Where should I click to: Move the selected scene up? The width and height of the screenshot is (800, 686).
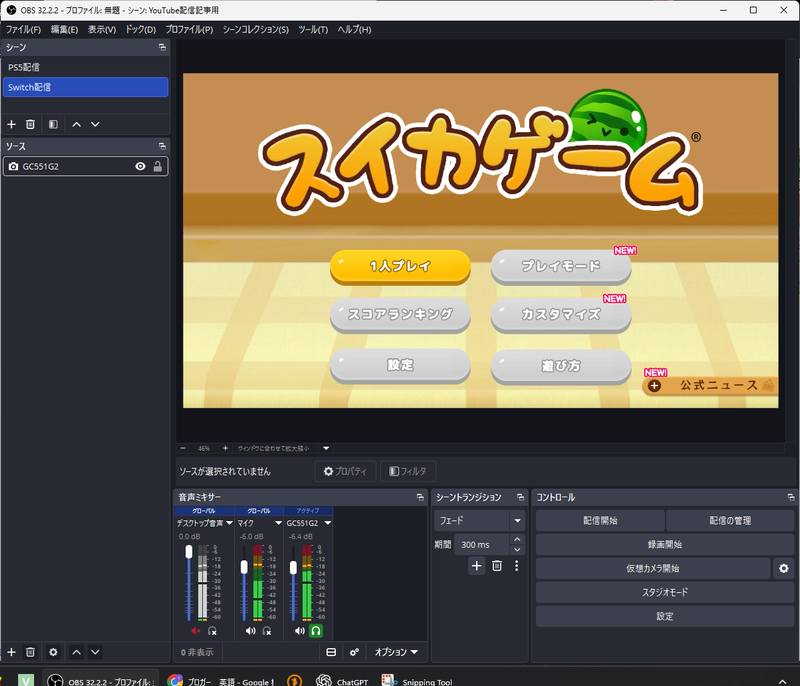tap(77, 124)
